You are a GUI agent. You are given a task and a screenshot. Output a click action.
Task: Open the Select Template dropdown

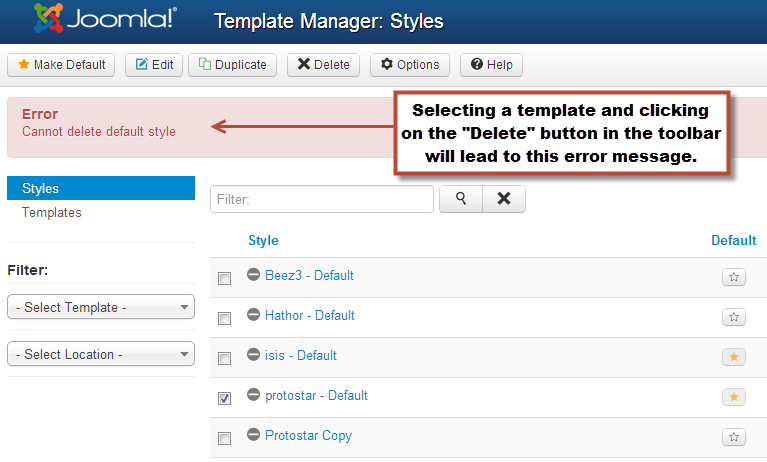101,307
